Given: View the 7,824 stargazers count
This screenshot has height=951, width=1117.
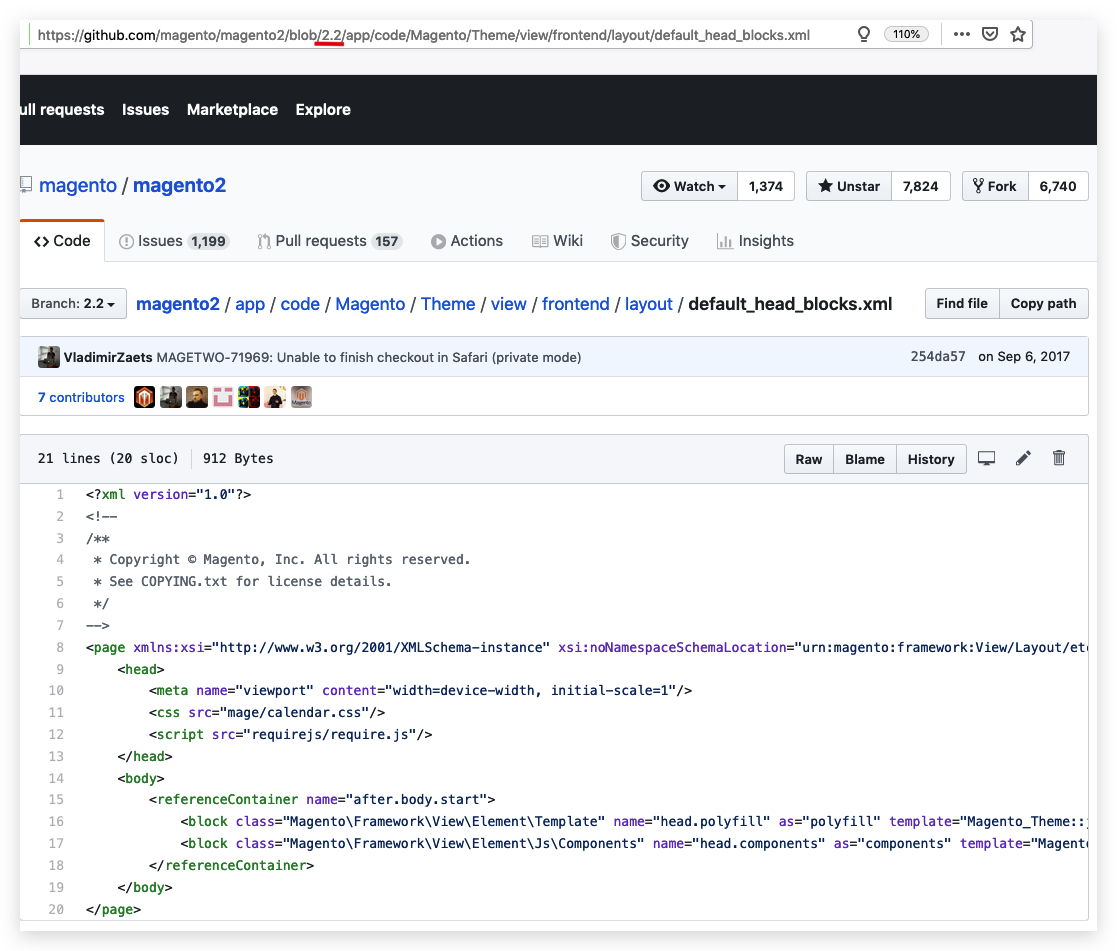Looking at the screenshot, I should [920, 186].
